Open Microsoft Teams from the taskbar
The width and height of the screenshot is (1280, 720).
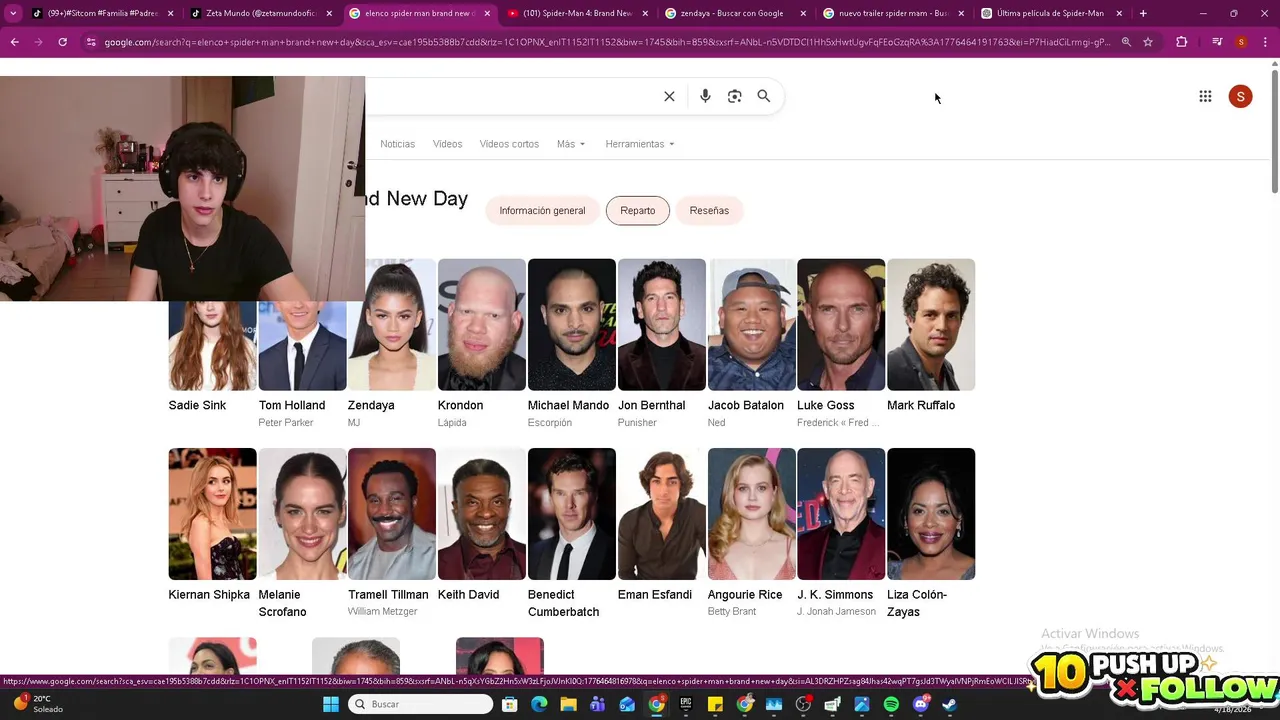598,704
